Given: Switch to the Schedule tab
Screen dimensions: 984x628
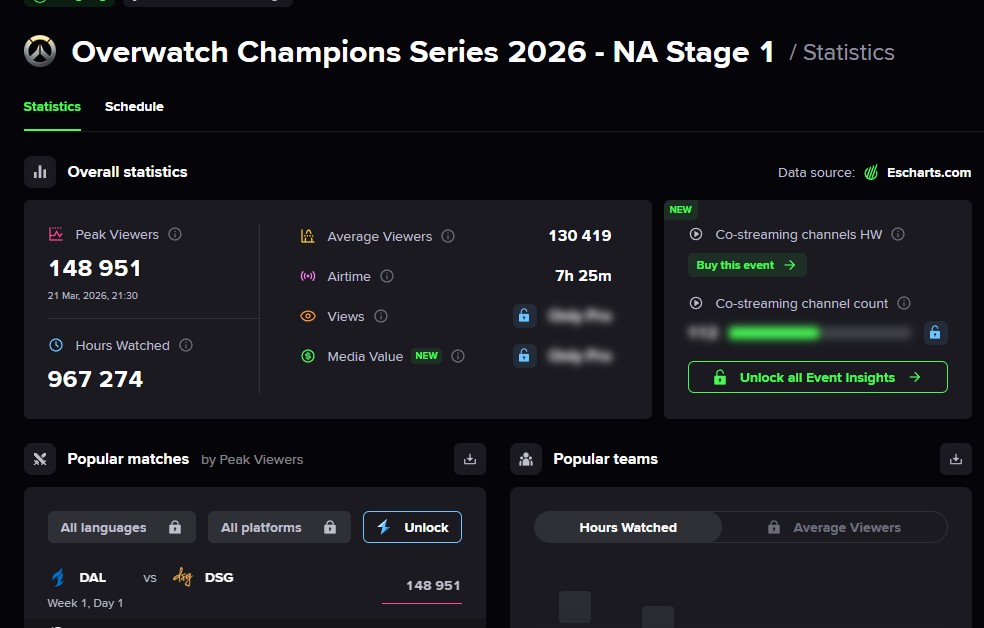Looking at the screenshot, I should [x=134, y=106].
